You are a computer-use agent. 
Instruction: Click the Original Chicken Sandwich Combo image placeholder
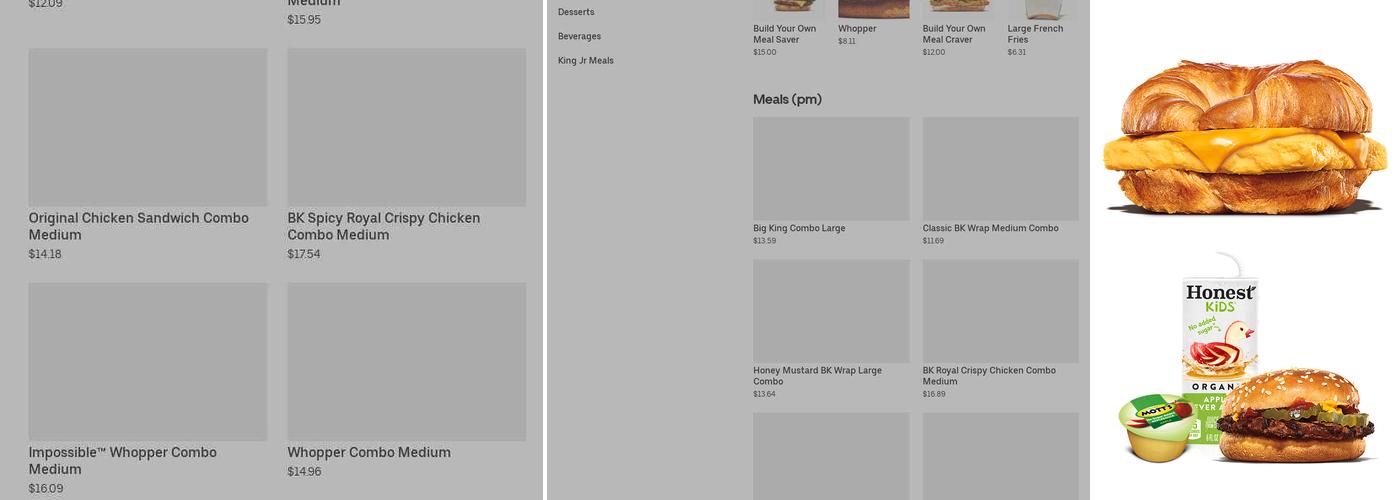click(148, 127)
